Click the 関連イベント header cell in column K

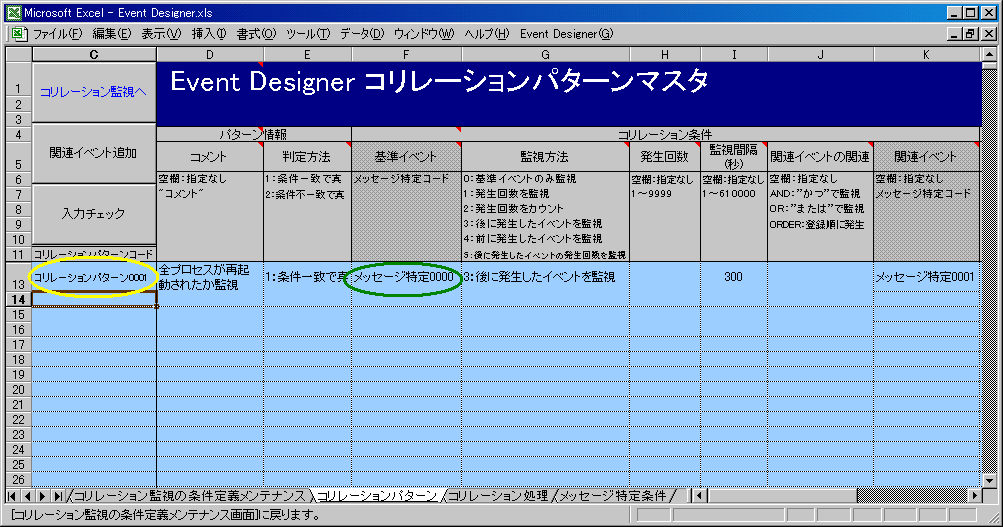click(926, 157)
